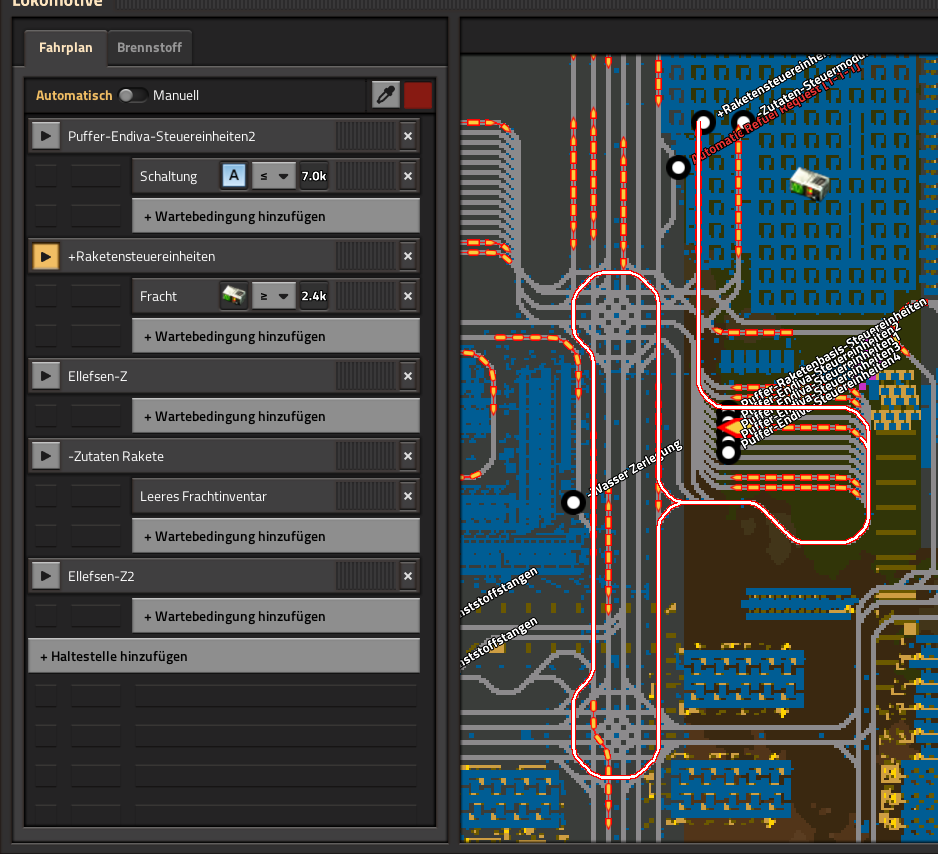Click the play button beside -Zutaten Rakete

coord(45,456)
